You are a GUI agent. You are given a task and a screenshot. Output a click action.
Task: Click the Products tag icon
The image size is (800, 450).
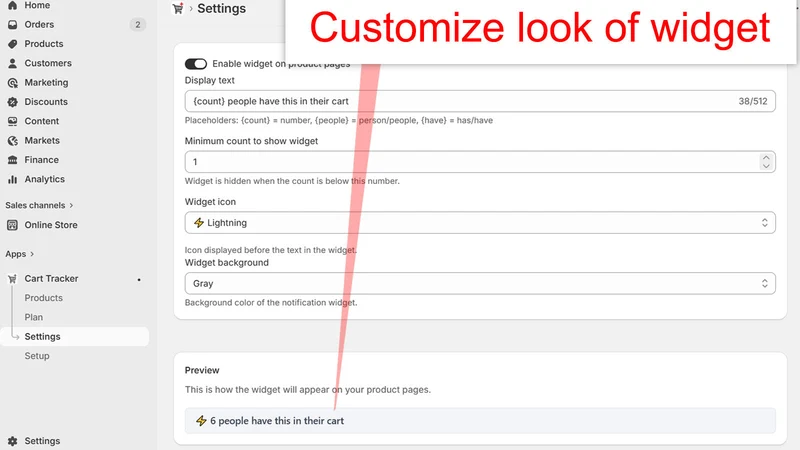(x=13, y=44)
